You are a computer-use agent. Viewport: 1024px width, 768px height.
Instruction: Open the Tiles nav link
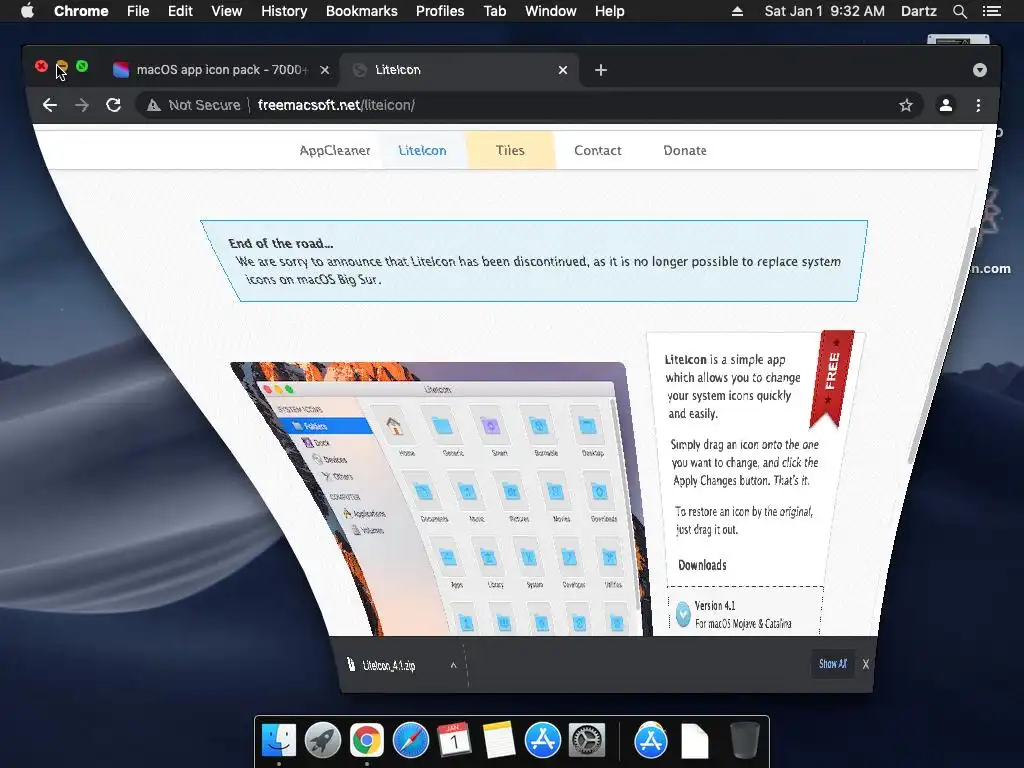510,150
